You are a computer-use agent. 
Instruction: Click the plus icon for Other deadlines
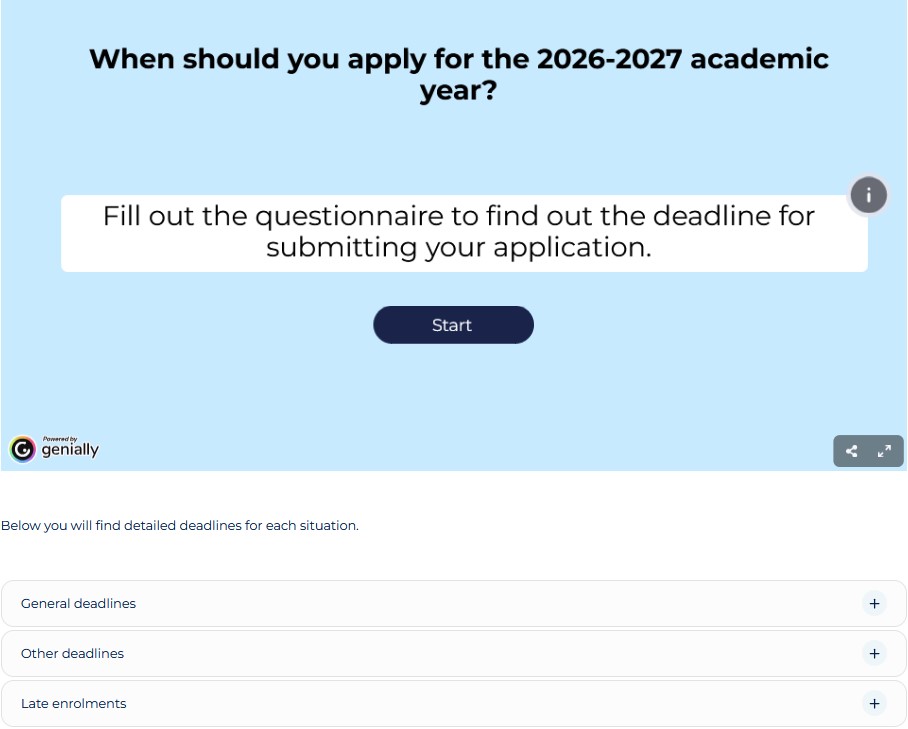874,653
